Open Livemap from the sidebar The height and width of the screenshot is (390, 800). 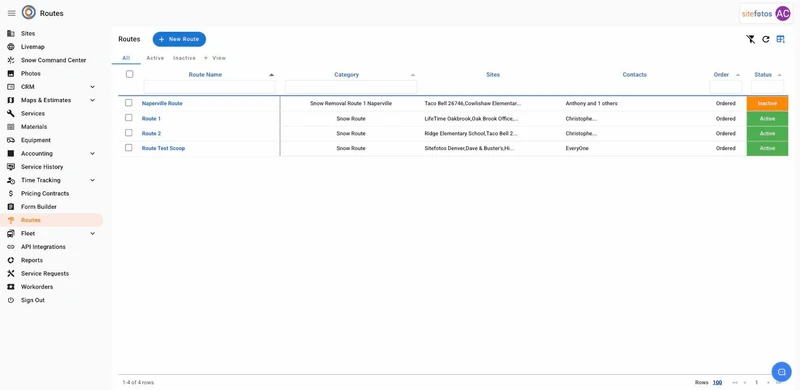[x=33, y=46]
